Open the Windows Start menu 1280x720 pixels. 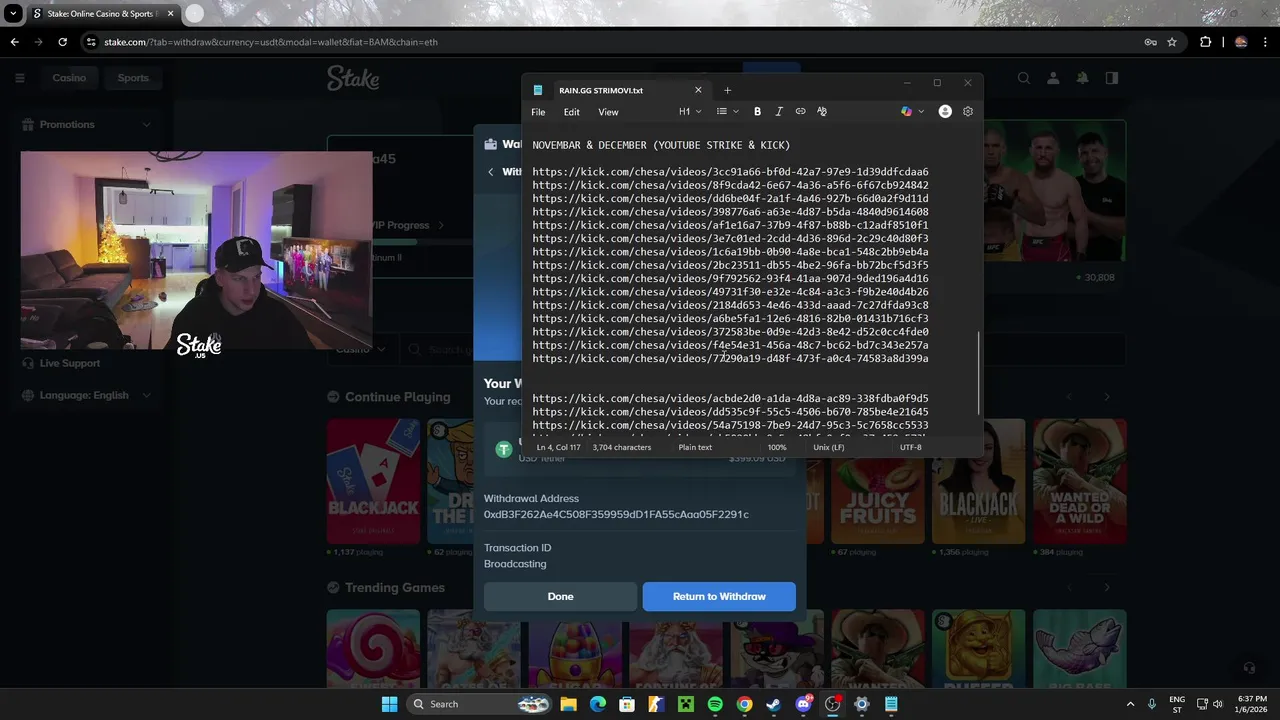pos(389,704)
